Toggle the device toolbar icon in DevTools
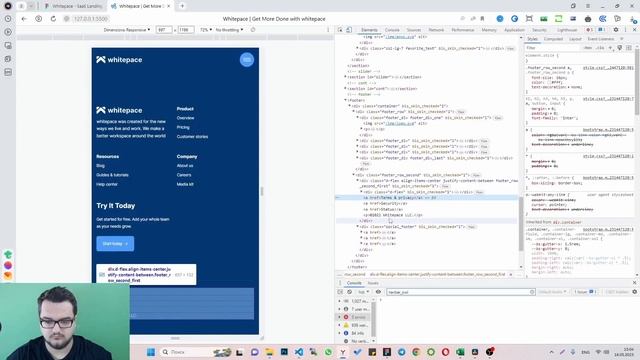640x360 pixels. tap(349, 30)
